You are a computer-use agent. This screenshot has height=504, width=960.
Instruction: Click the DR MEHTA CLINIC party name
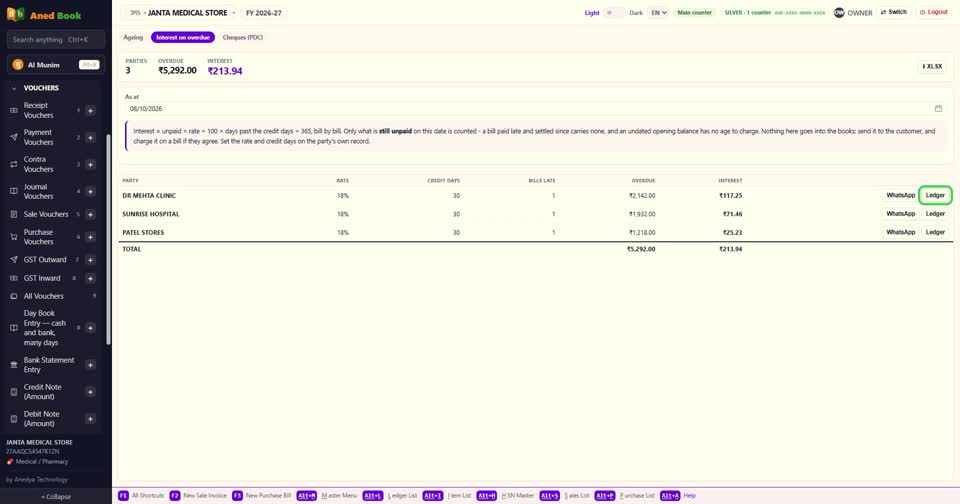pos(149,196)
